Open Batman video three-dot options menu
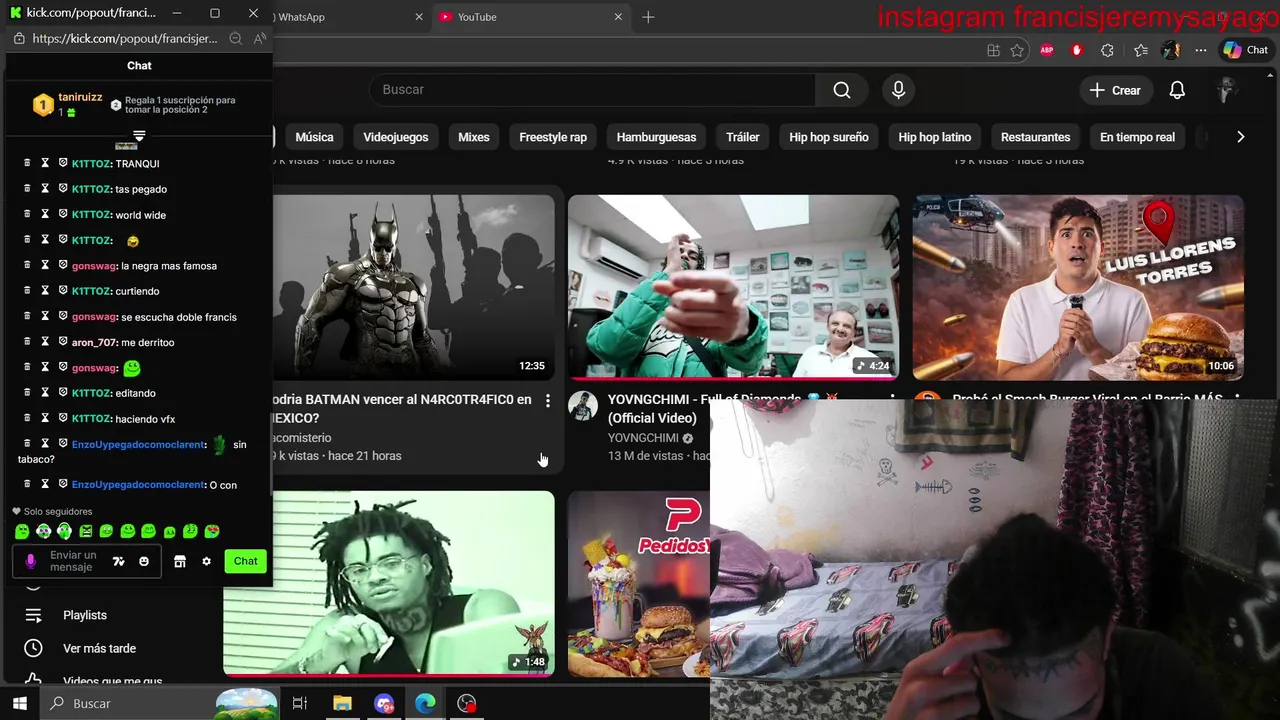Image resolution: width=1280 pixels, height=720 pixels. (x=547, y=400)
